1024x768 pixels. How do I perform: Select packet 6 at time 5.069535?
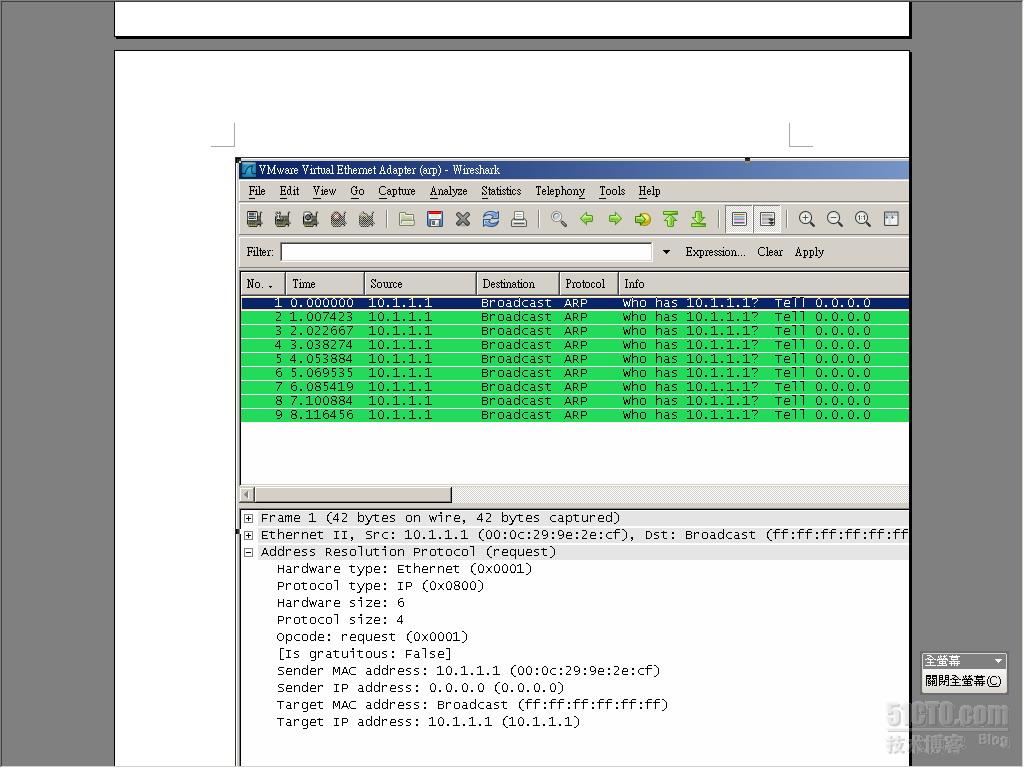(575, 373)
